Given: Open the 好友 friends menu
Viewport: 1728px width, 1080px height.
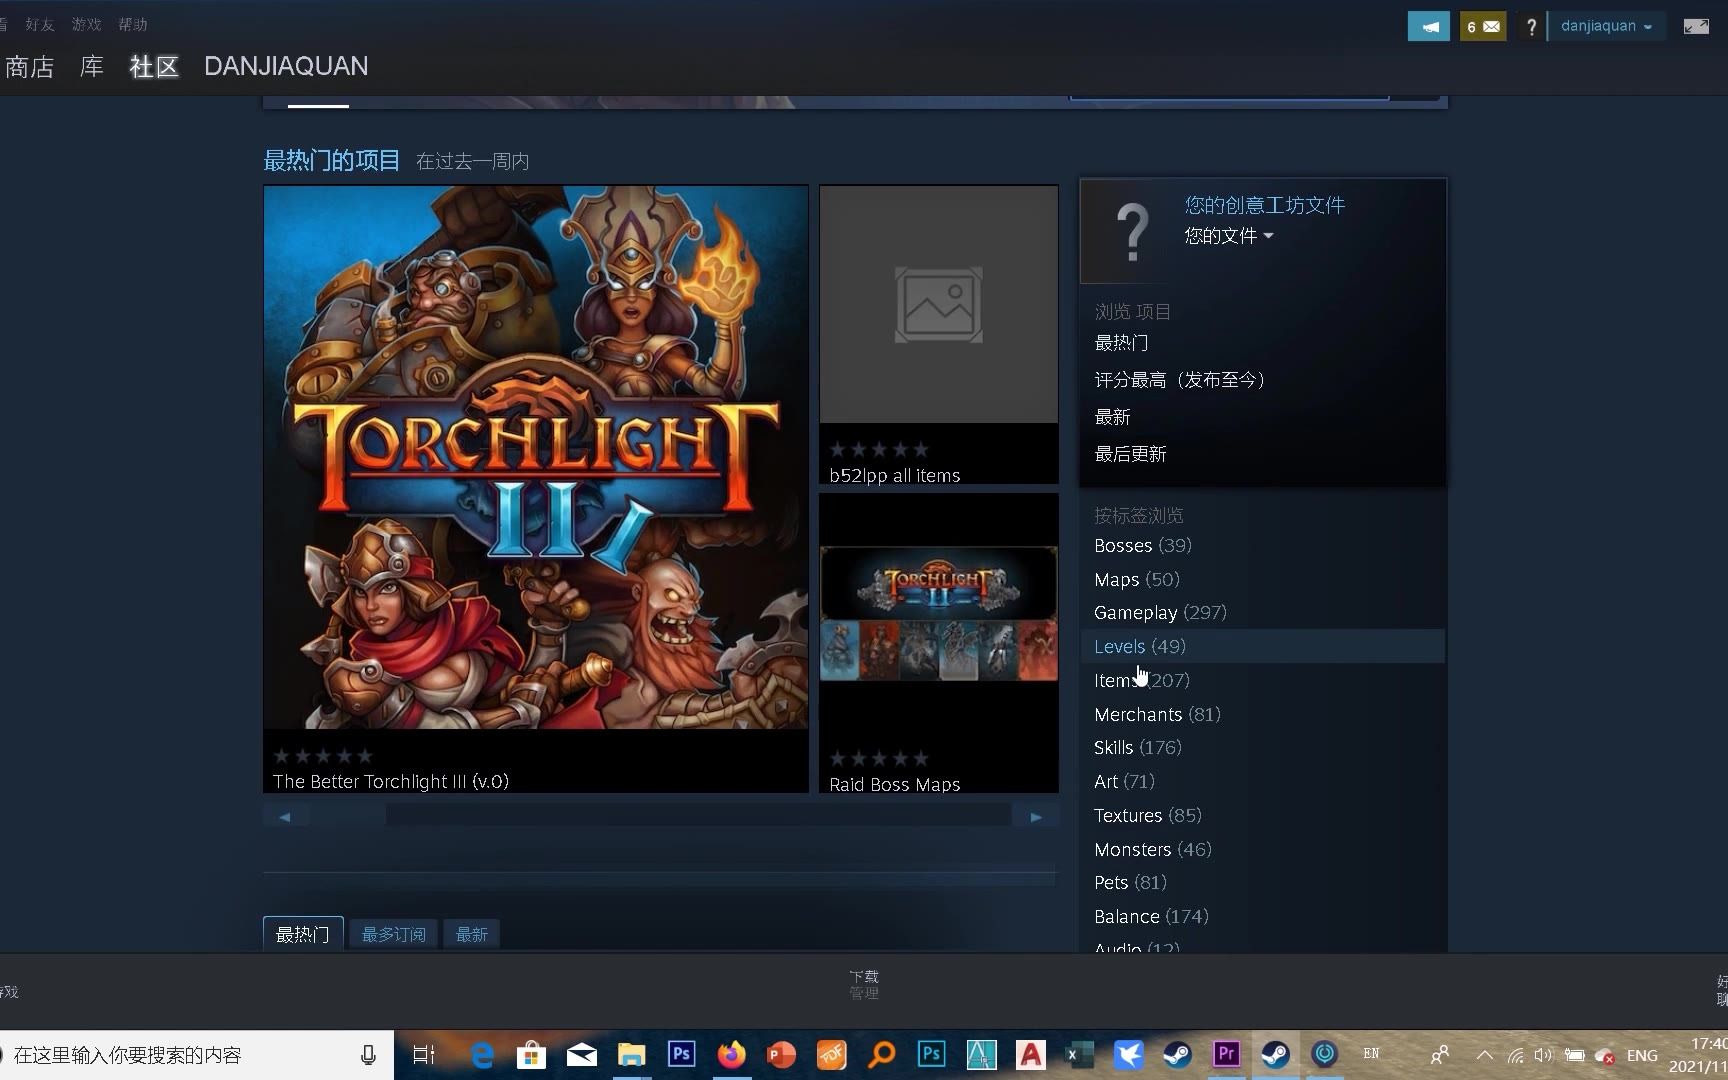Looking at the screenshot, I should point(40,24).
